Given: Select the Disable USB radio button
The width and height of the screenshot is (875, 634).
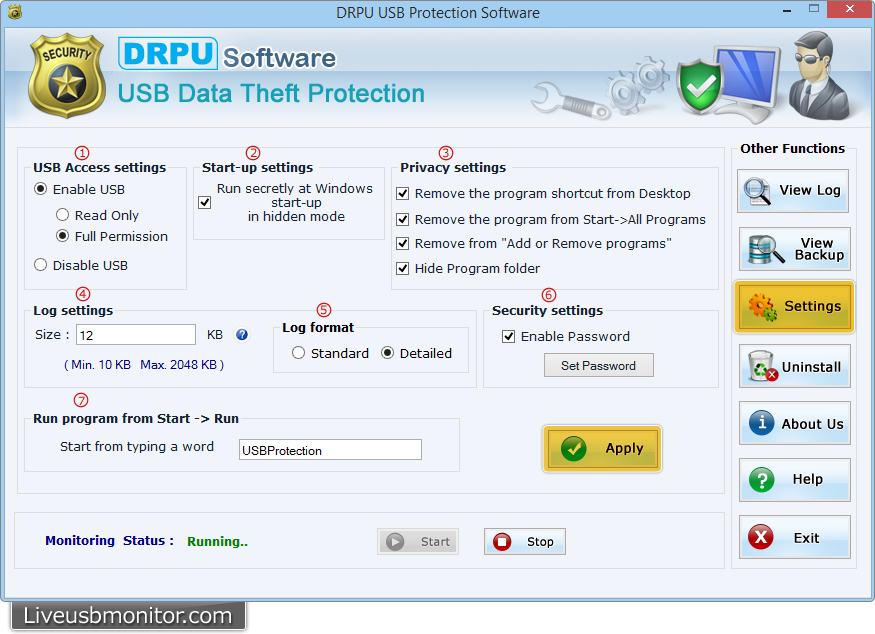Looking at the screenshot, I should pos(40,265).
